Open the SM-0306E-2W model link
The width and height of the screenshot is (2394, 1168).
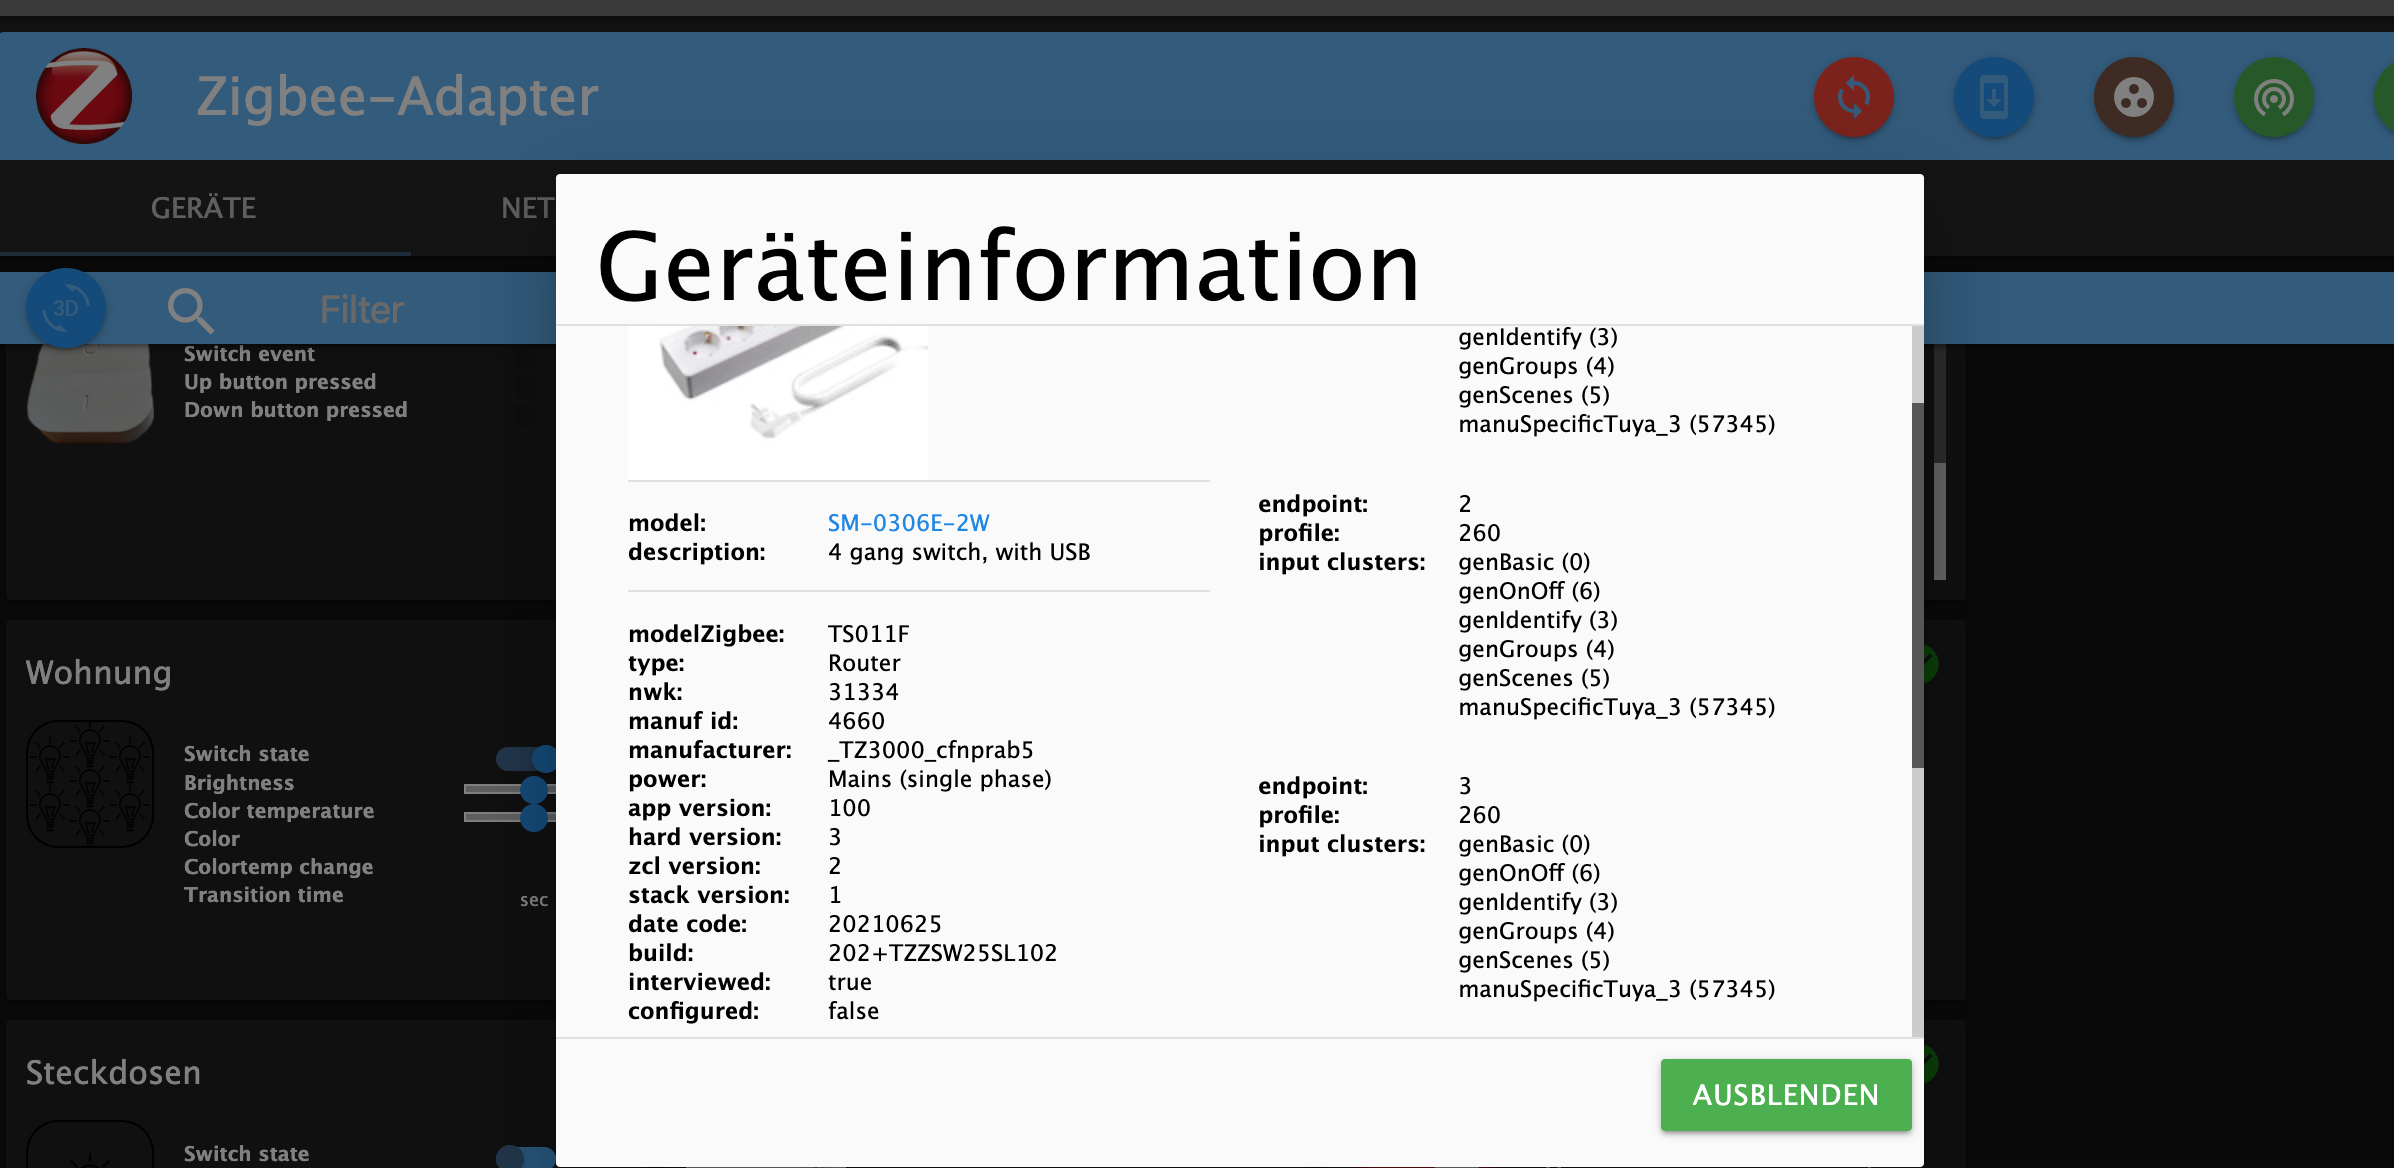[908, 523]
